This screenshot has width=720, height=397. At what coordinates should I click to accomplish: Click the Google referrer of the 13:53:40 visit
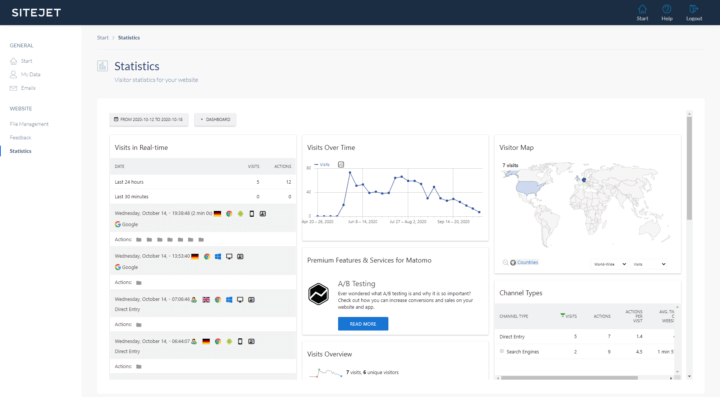(x=126, y=267)
